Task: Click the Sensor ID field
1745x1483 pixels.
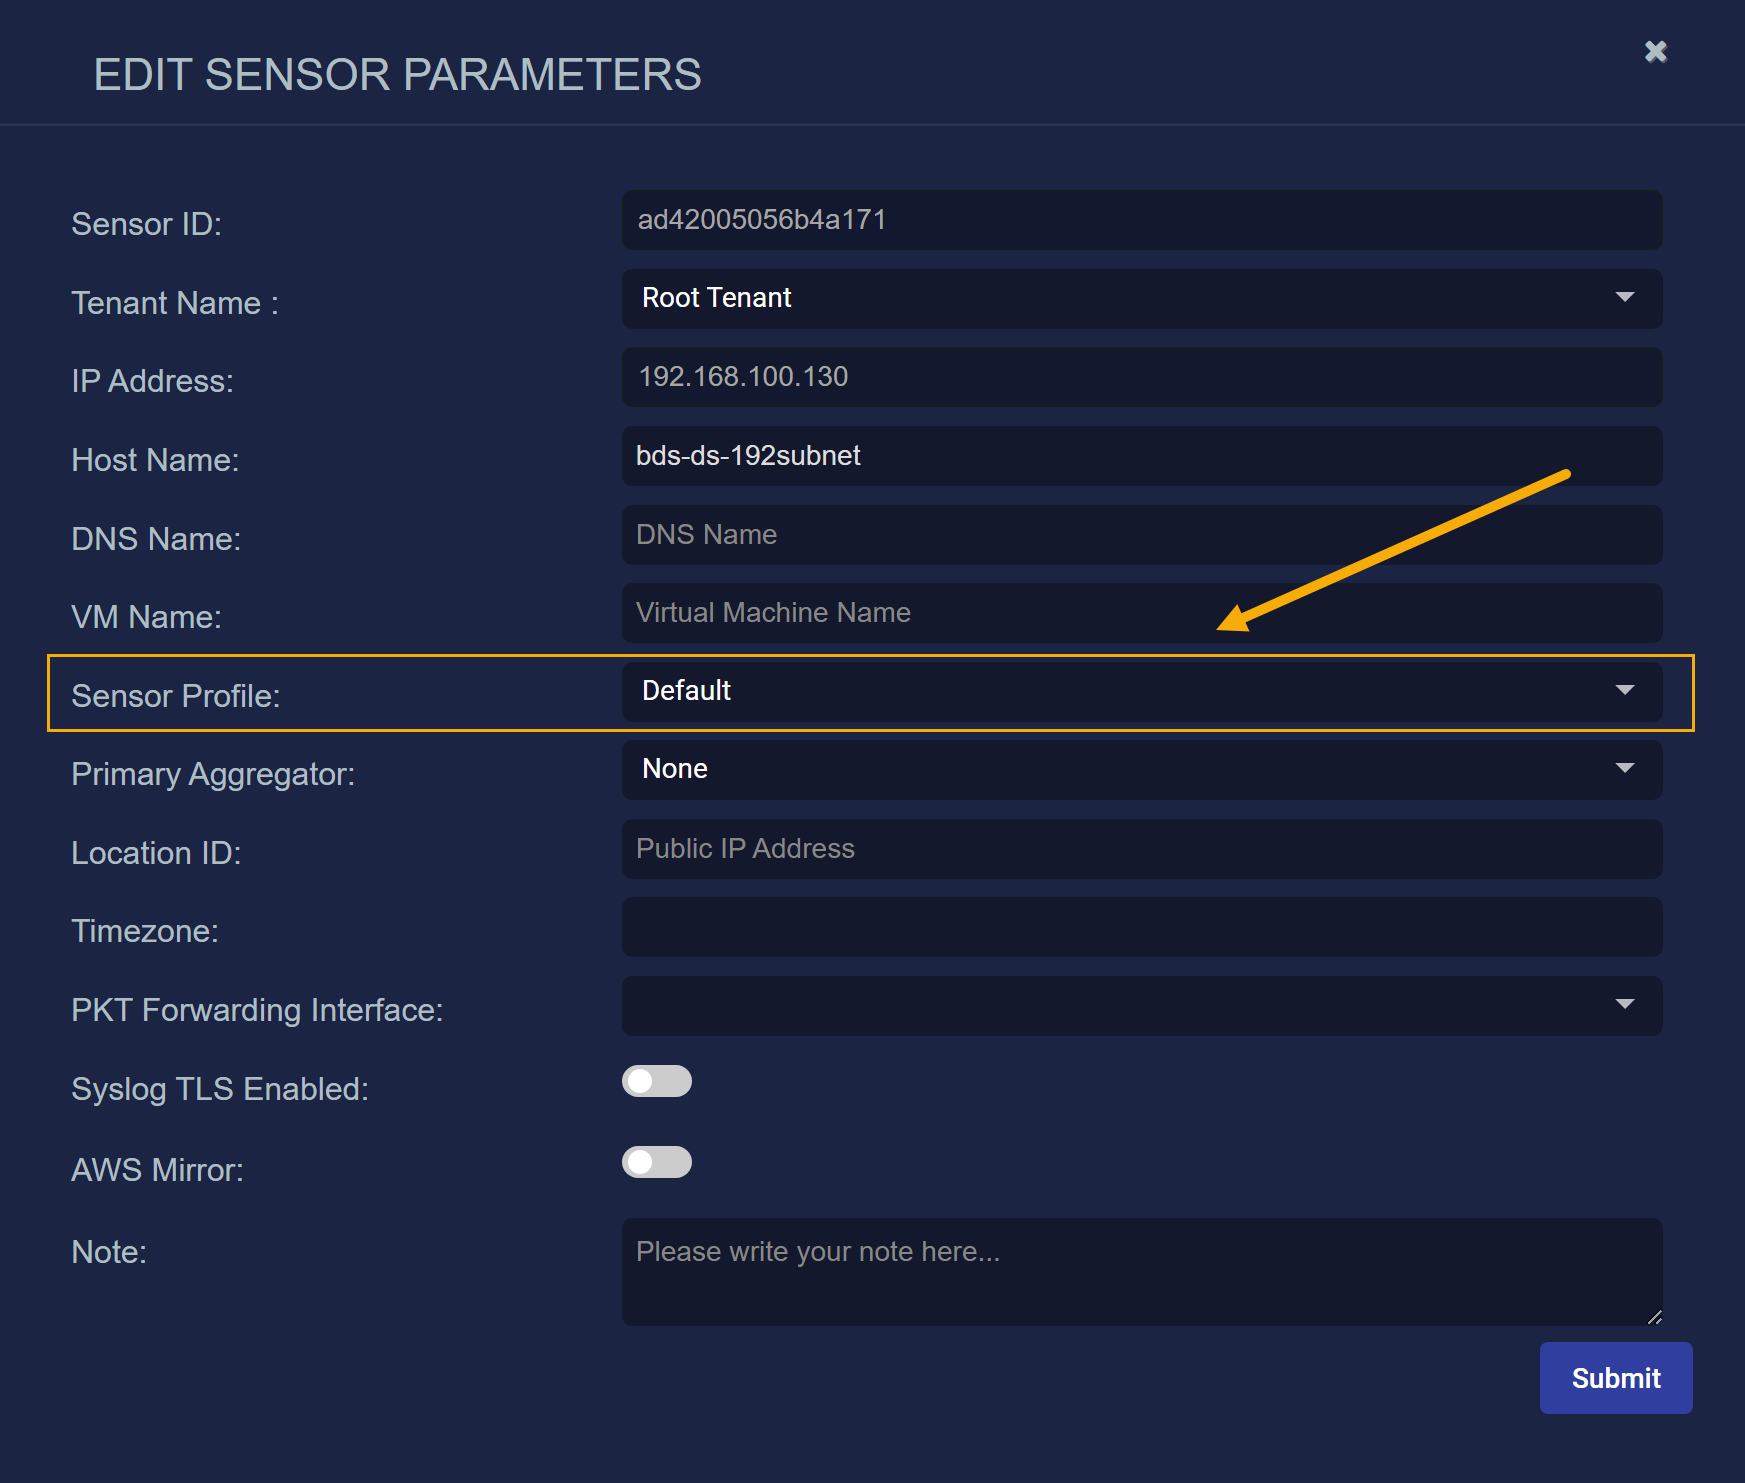Action: [x=1141, y=220]
